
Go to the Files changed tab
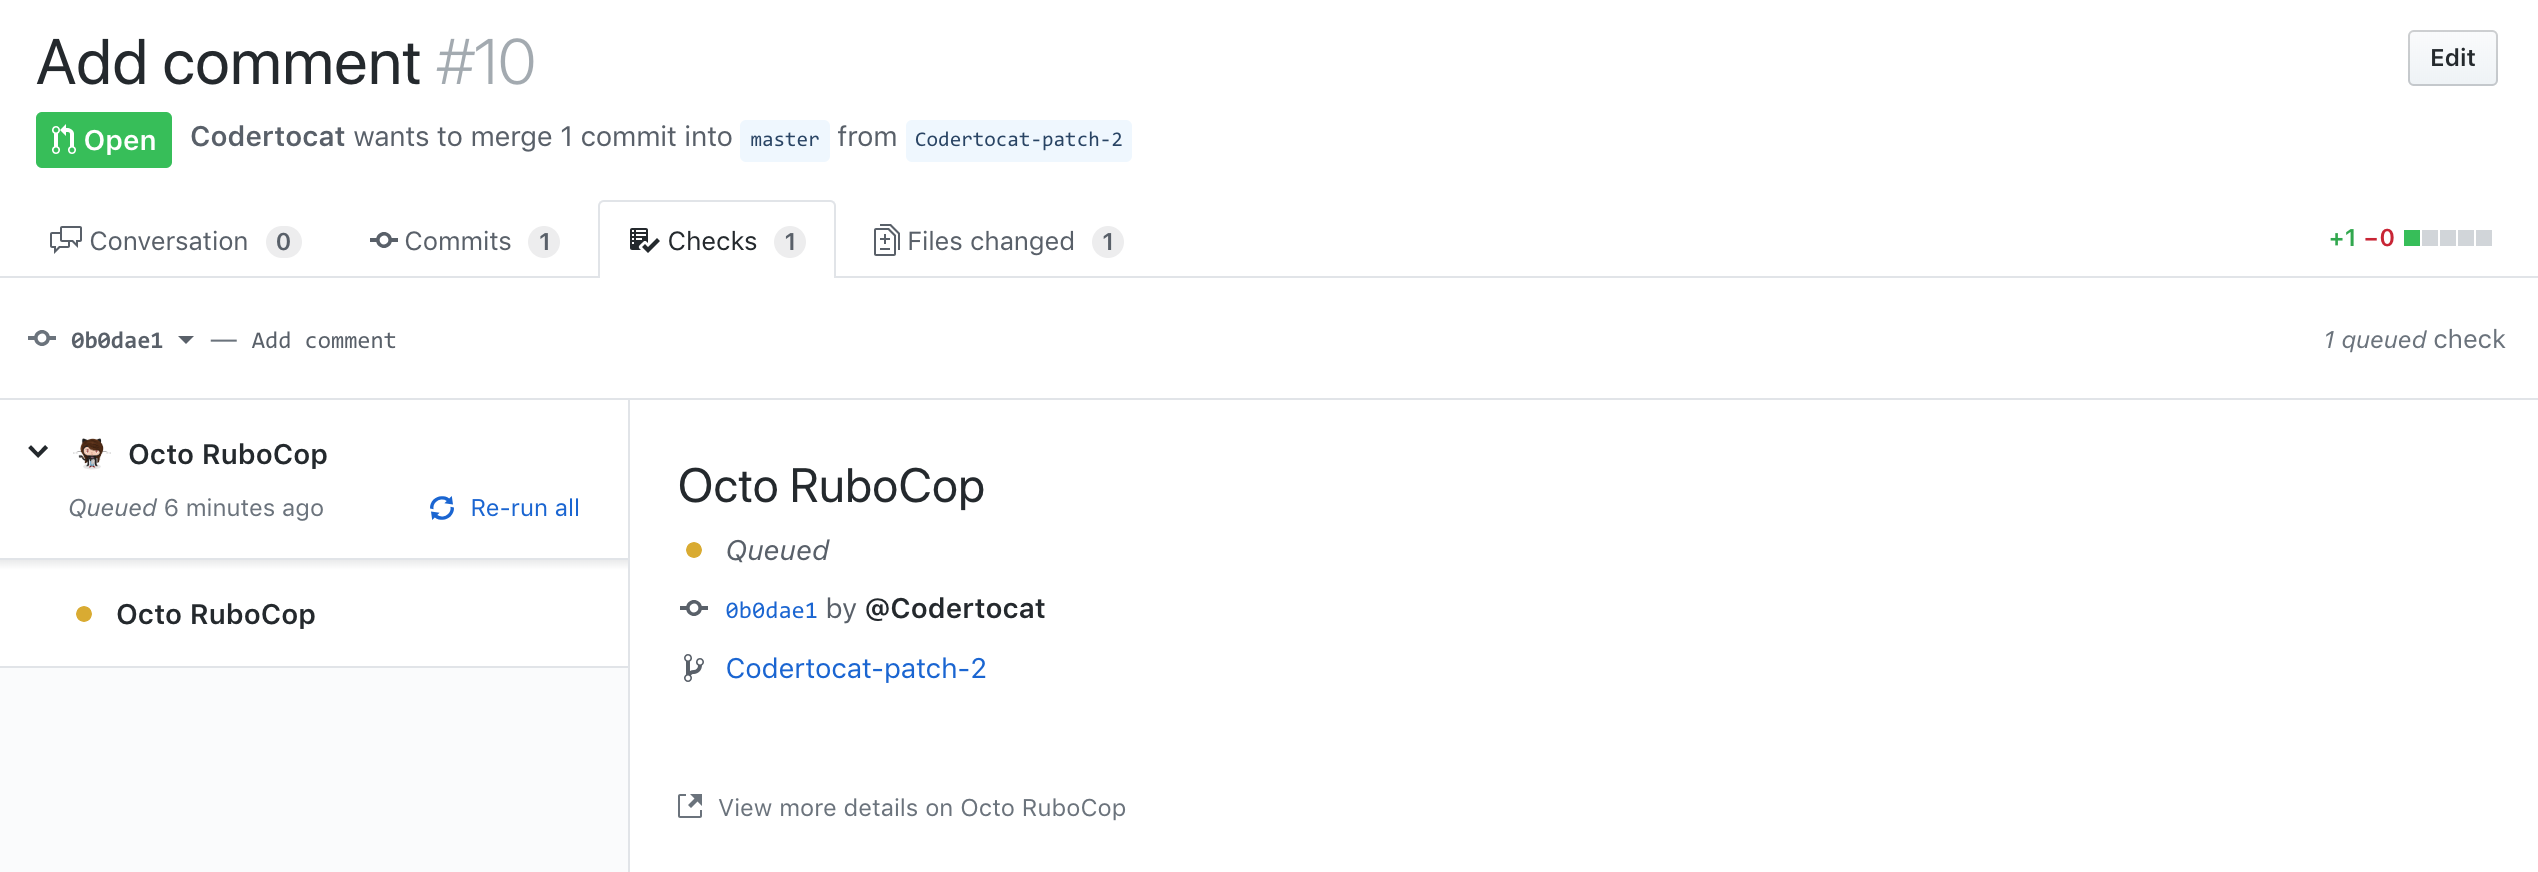[997, 241]
